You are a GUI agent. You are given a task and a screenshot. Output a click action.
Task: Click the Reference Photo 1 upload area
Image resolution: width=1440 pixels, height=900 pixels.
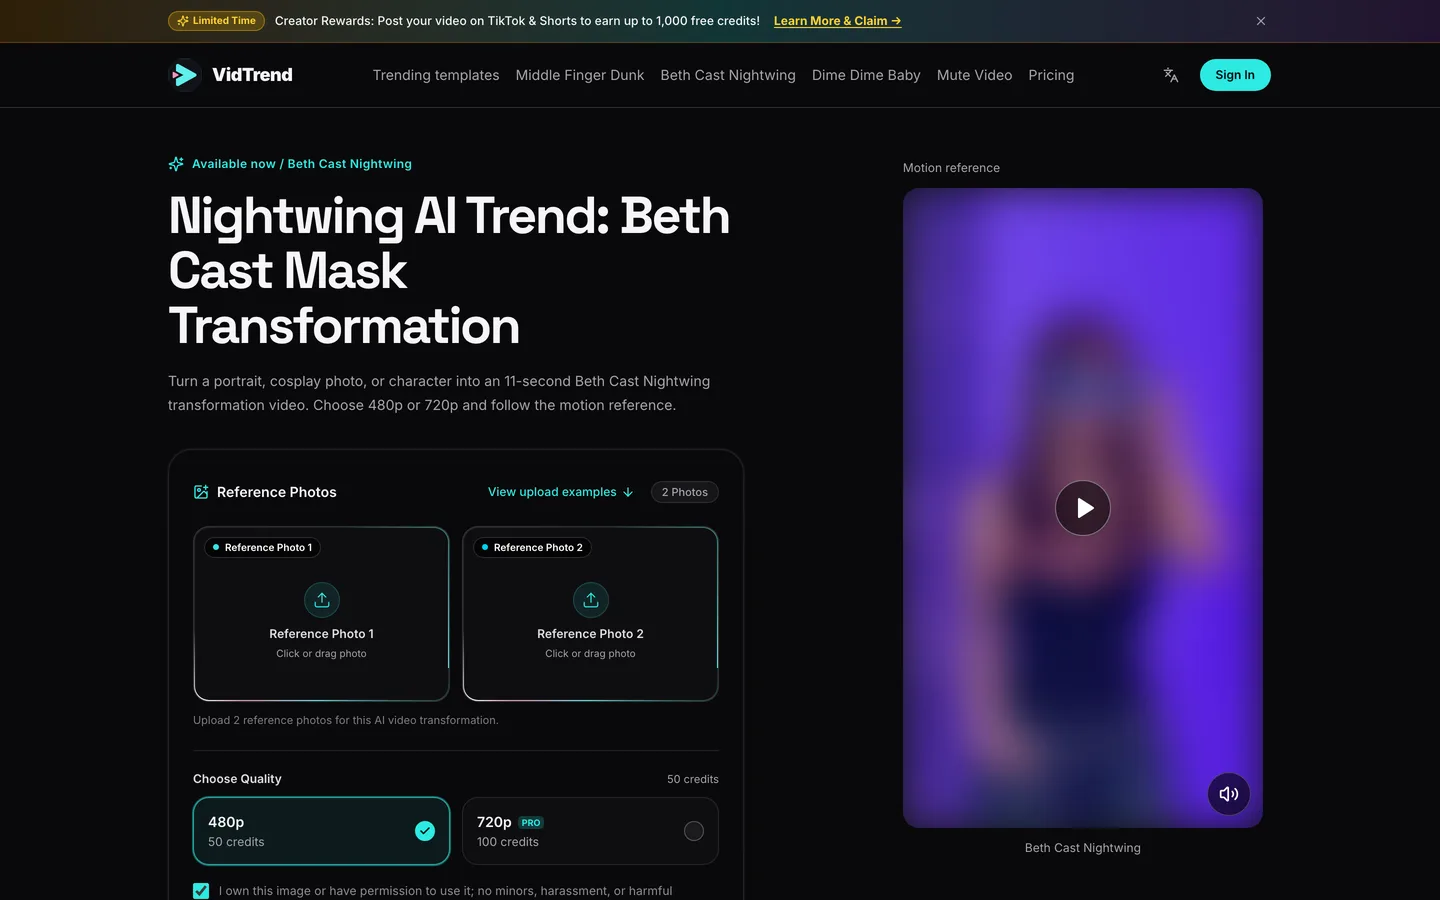point(321,614)
